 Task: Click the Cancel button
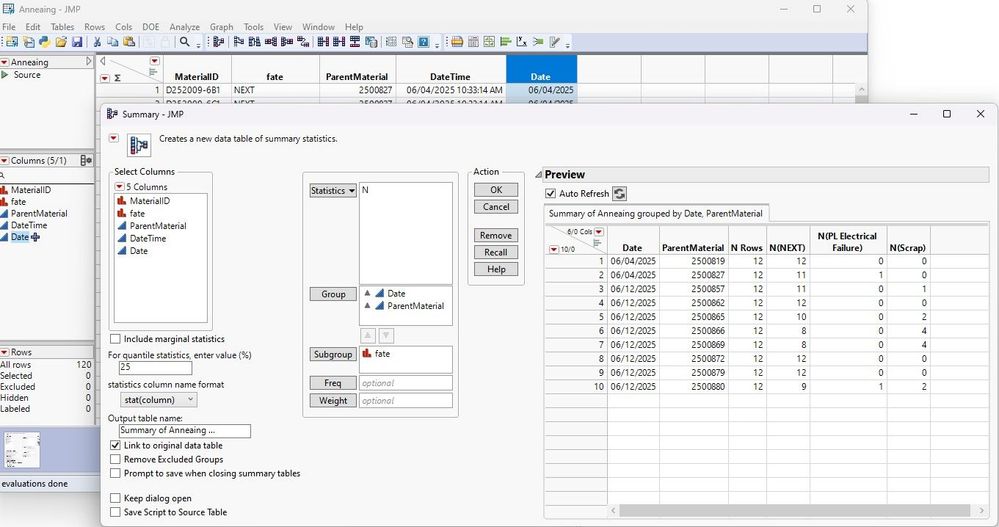pos(496,206)
